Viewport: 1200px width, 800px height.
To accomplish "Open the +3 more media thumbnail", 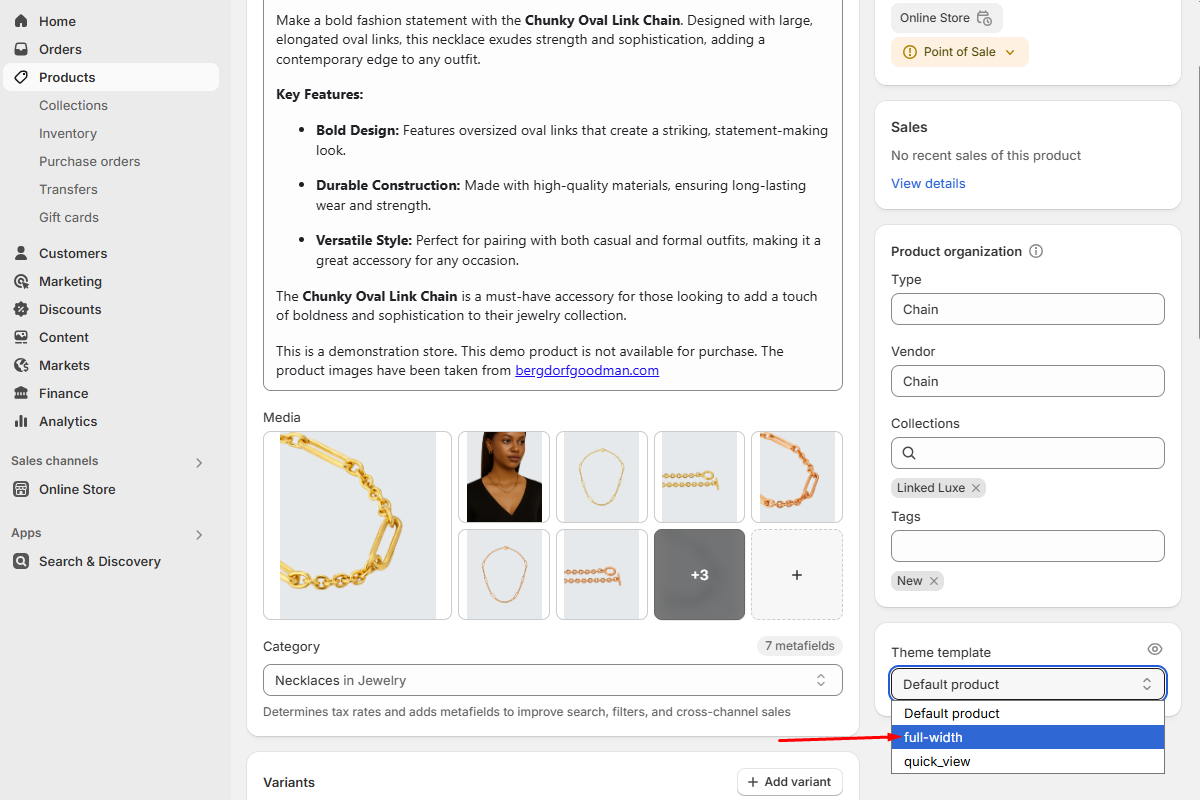I will [x=699, y=575].
